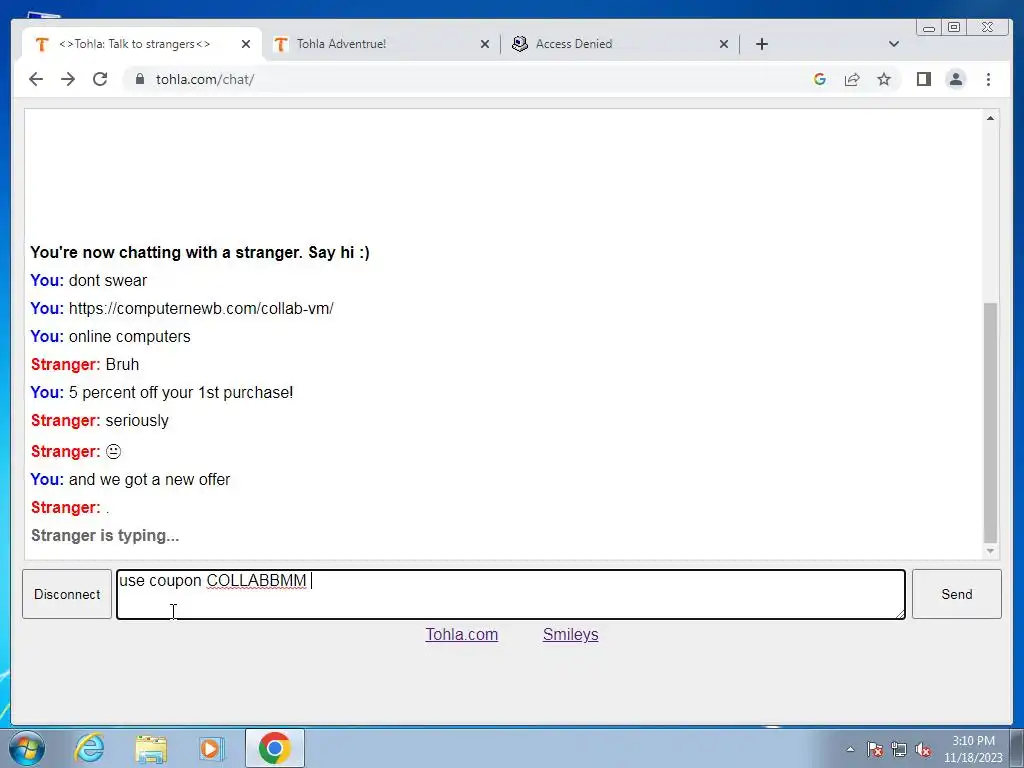Open Chrome profile menu
The image size is (1024, 768).
955,79
